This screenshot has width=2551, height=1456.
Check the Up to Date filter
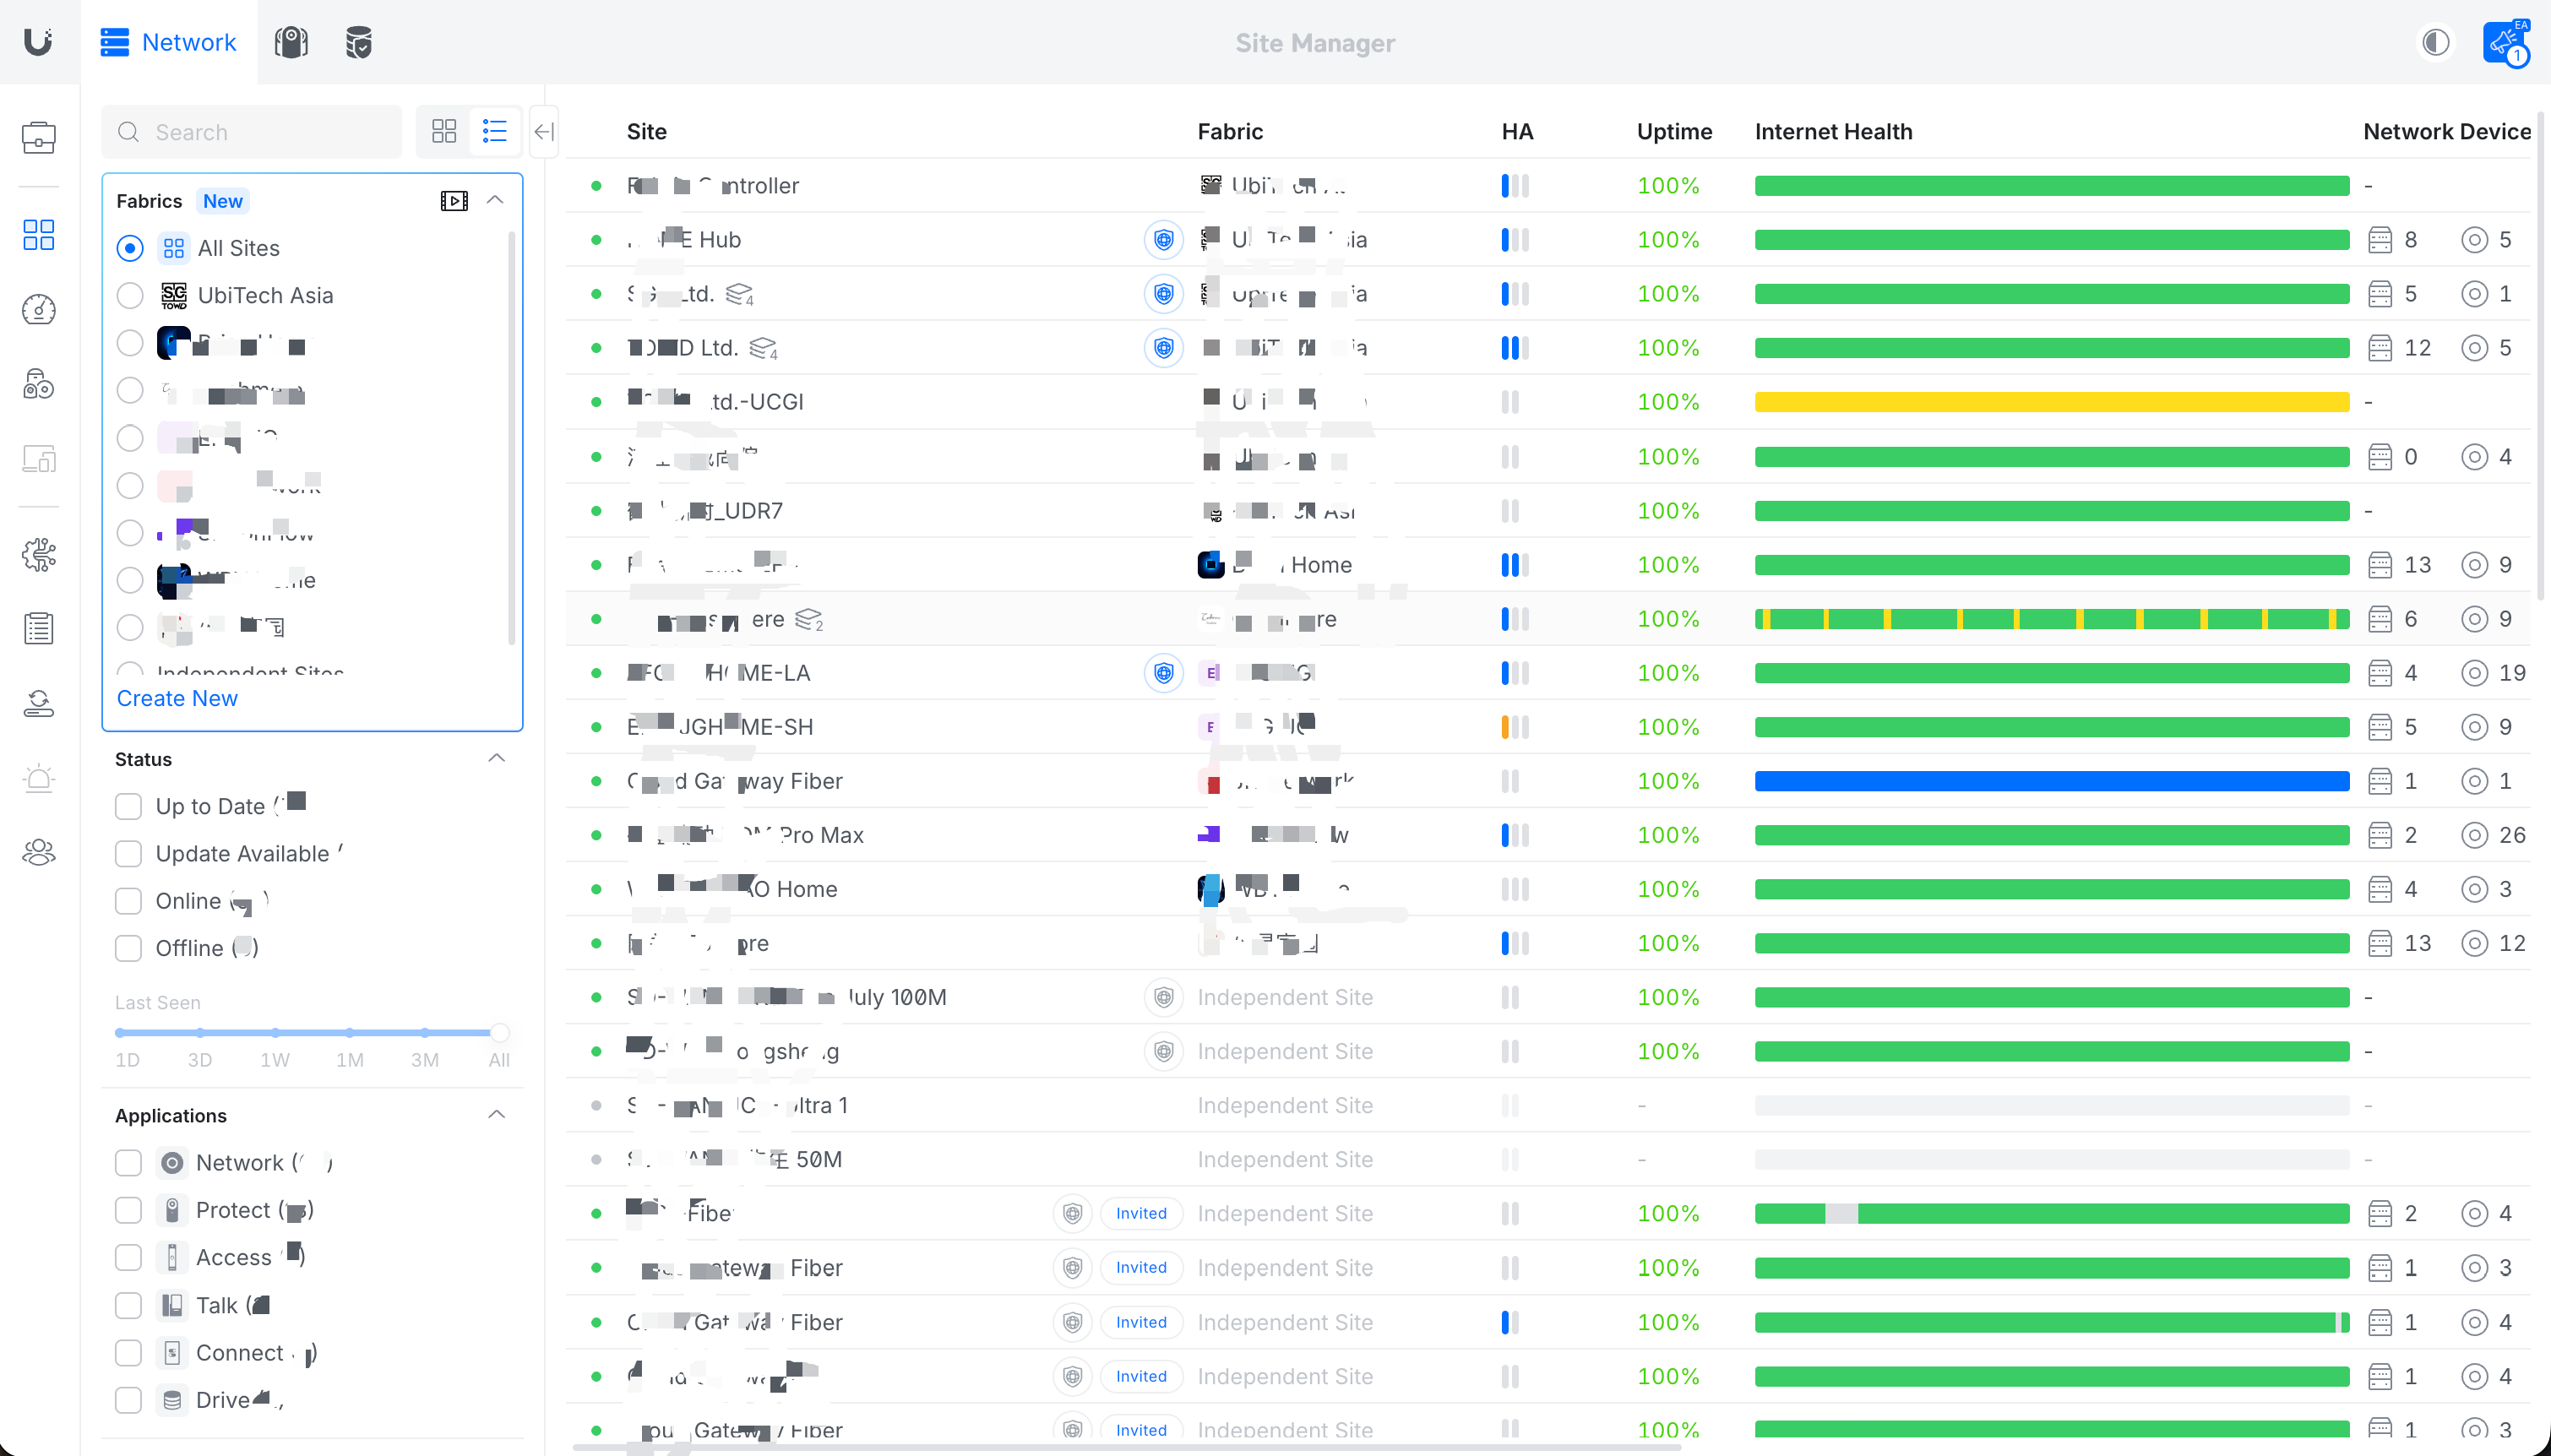coord(128,806)
